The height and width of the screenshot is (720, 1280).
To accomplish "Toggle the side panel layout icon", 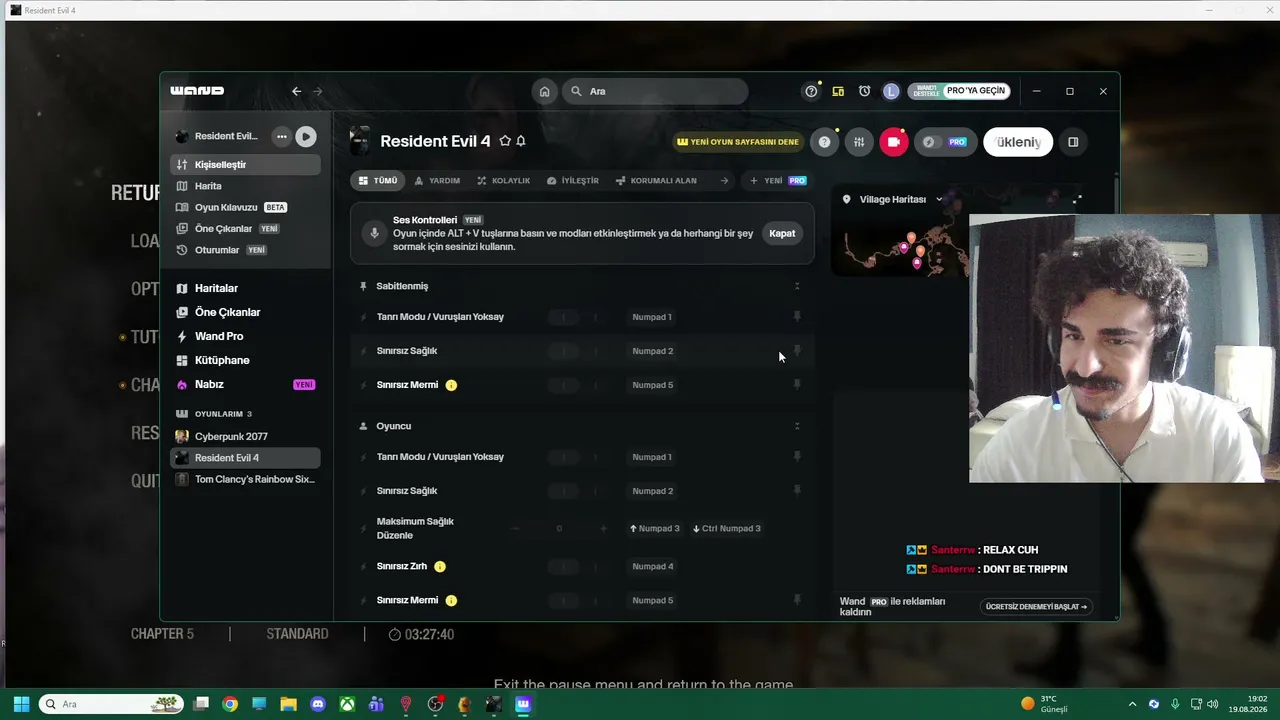I will tap(1073, 142).
